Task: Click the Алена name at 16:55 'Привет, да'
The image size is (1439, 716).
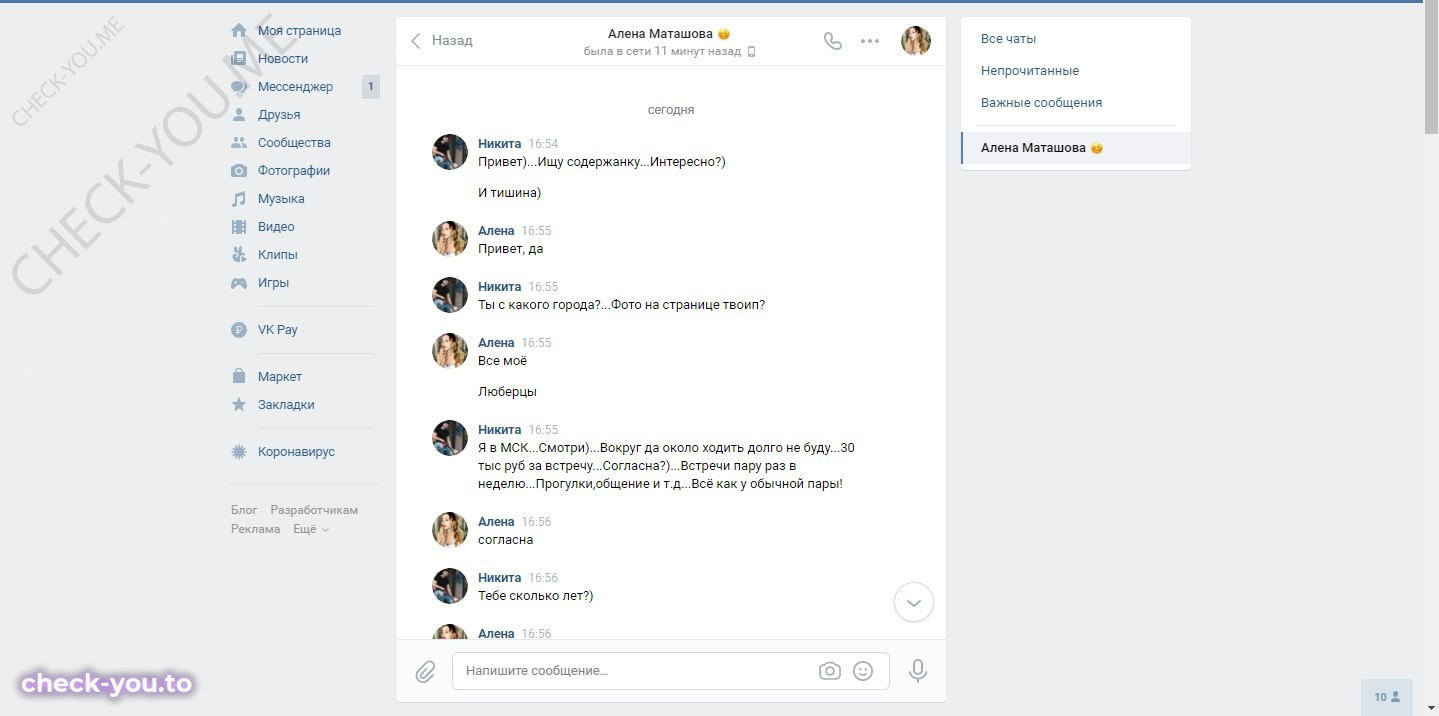Action: 496,231
